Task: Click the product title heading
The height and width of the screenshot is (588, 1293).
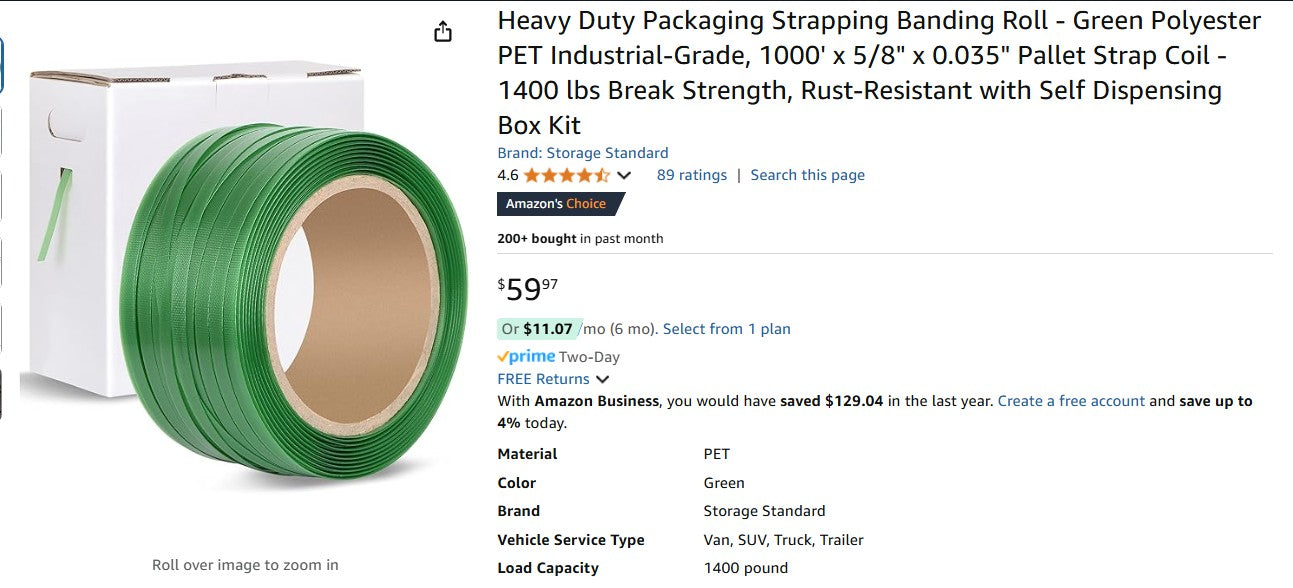Action: pos(879,71)
